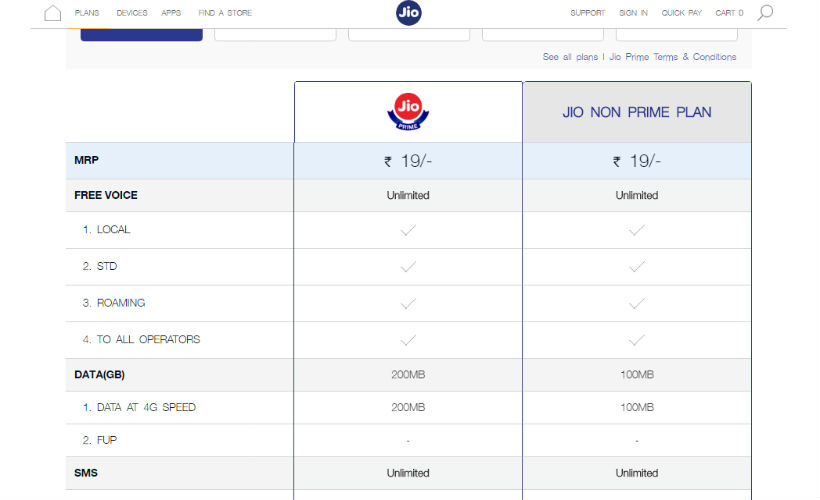The width and height of the screenshot is (820, 500).
Task: Click 100MB in DATA(GB) row
Action: 636,374
